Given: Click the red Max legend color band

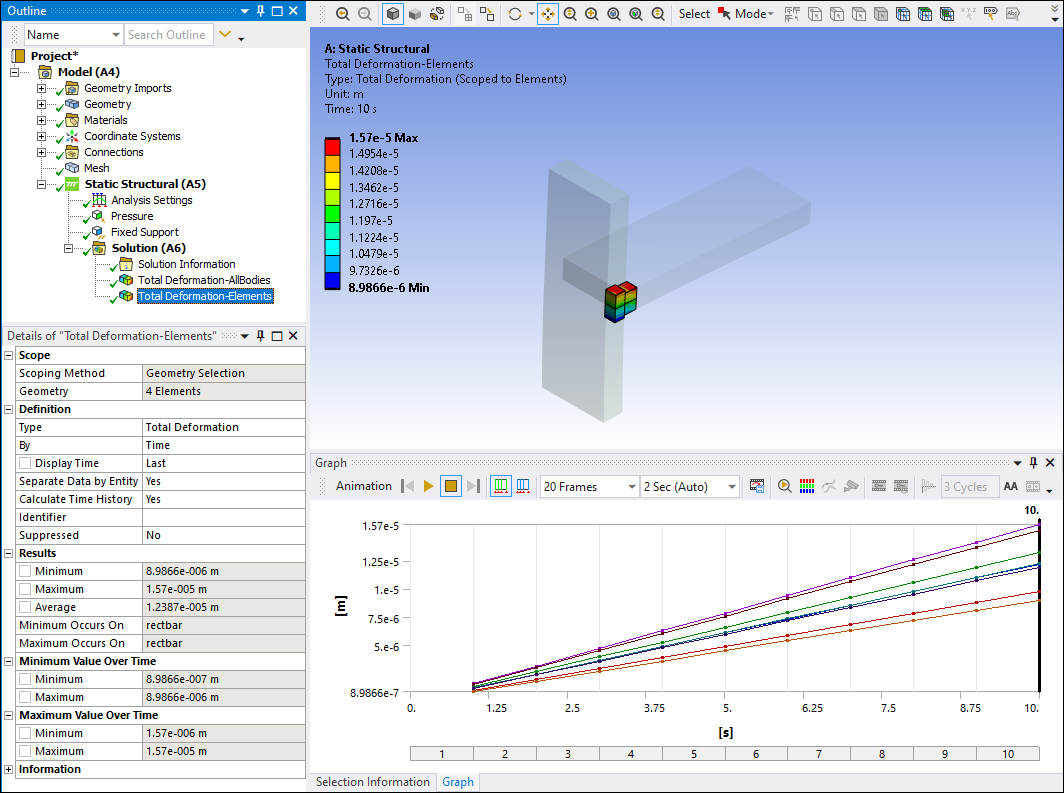Looking at the screenshot, I should point(332,145).
